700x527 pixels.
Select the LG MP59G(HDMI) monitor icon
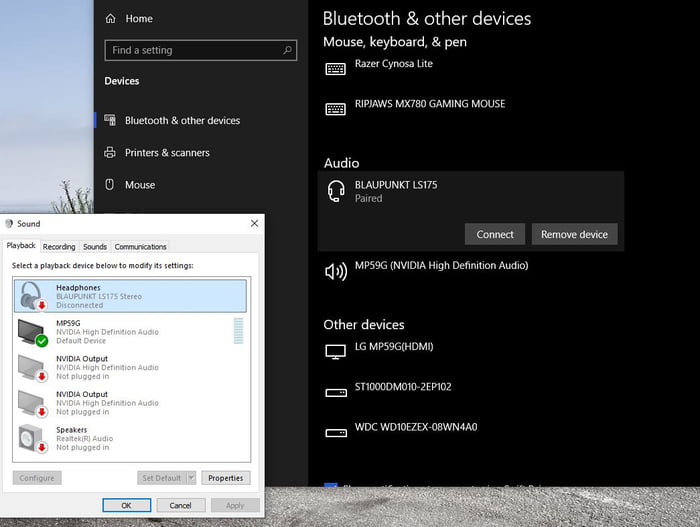pyautogui.click(x=336, y=351)
